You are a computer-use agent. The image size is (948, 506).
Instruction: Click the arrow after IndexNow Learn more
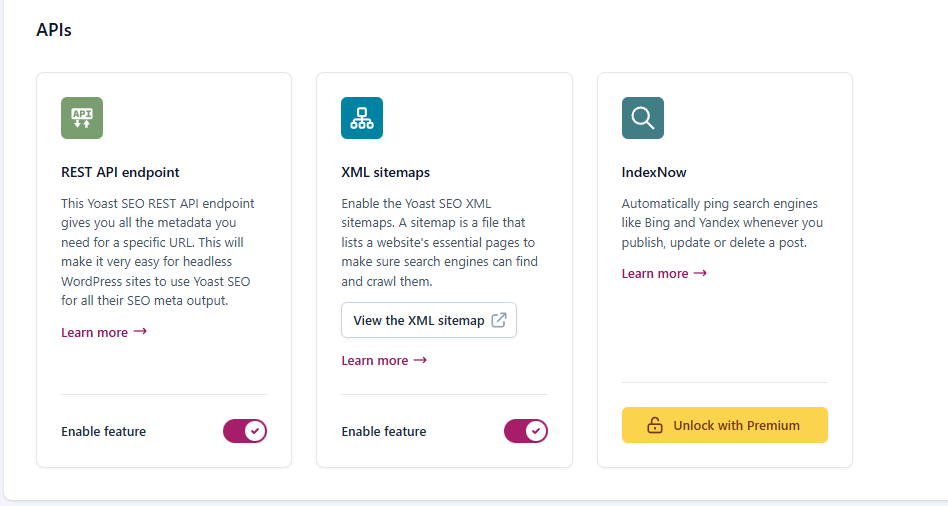point(700,273)
